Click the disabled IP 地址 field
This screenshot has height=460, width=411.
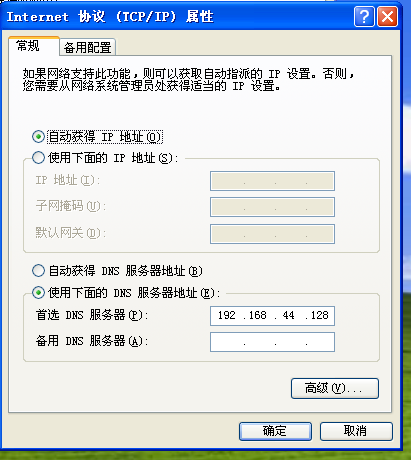(x=272, y=181)
